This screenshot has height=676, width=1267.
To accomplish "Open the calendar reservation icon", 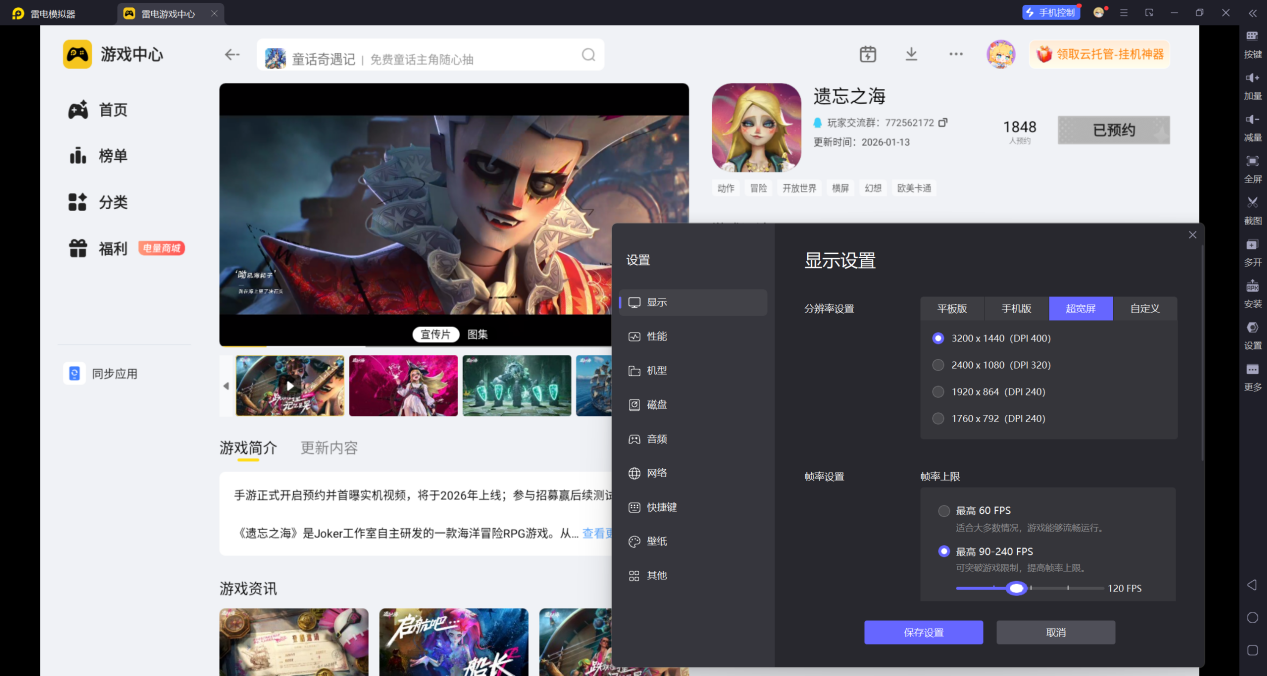I will [x=868, y=54].
